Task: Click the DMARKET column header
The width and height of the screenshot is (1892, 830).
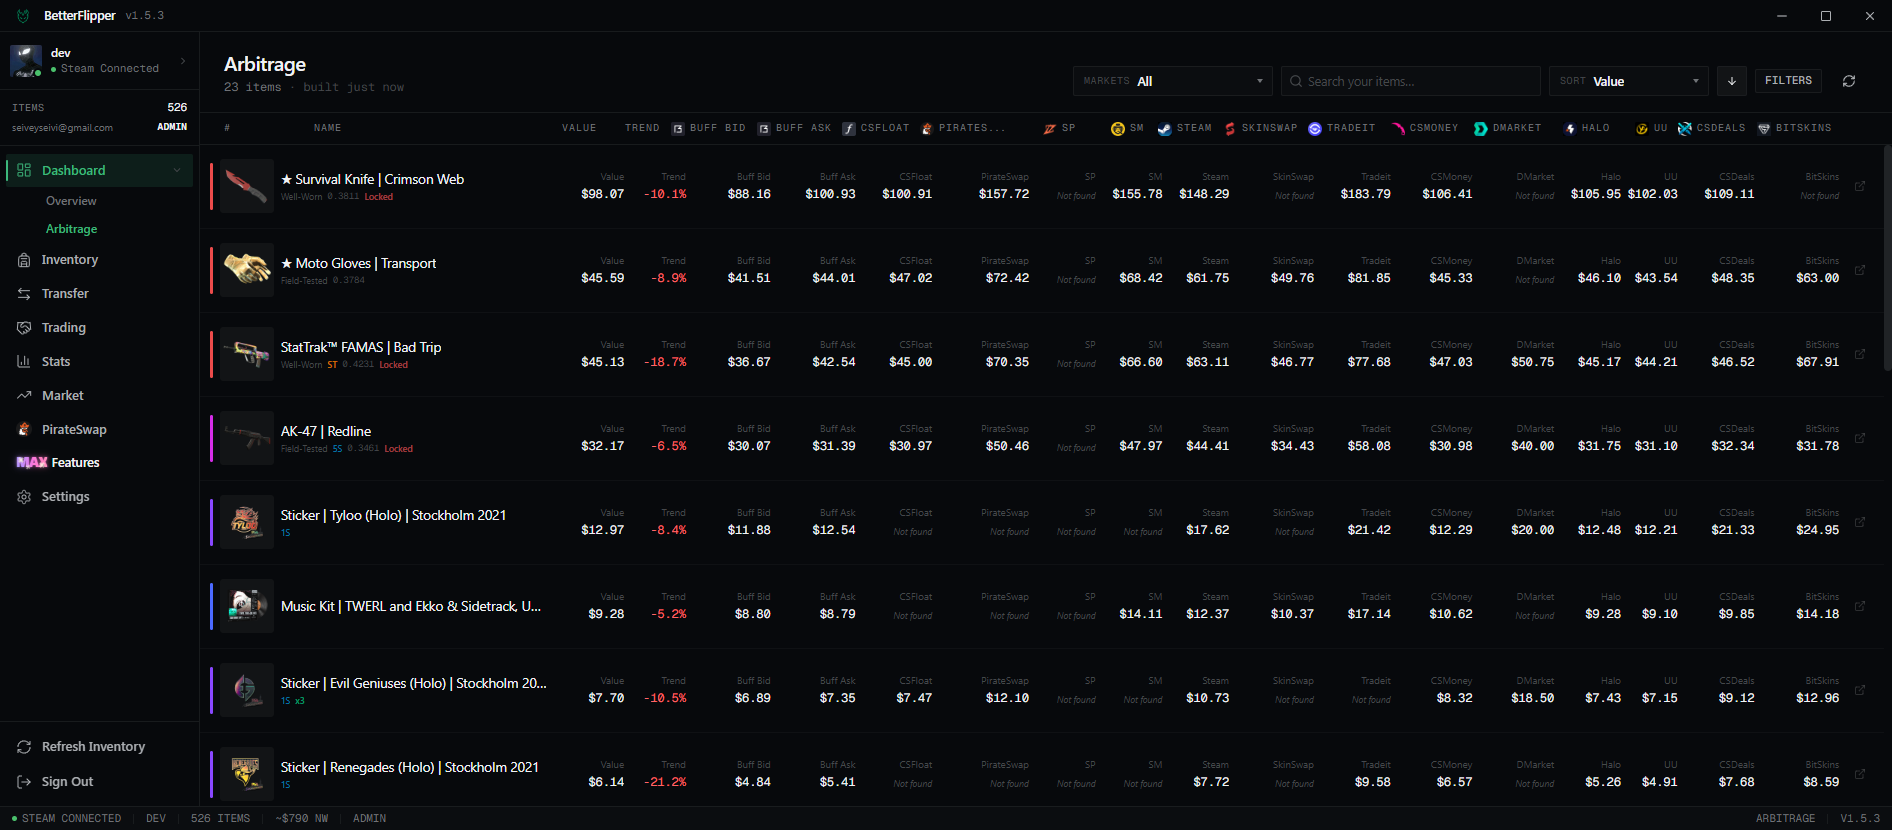Action: [x=1508, y=128]
